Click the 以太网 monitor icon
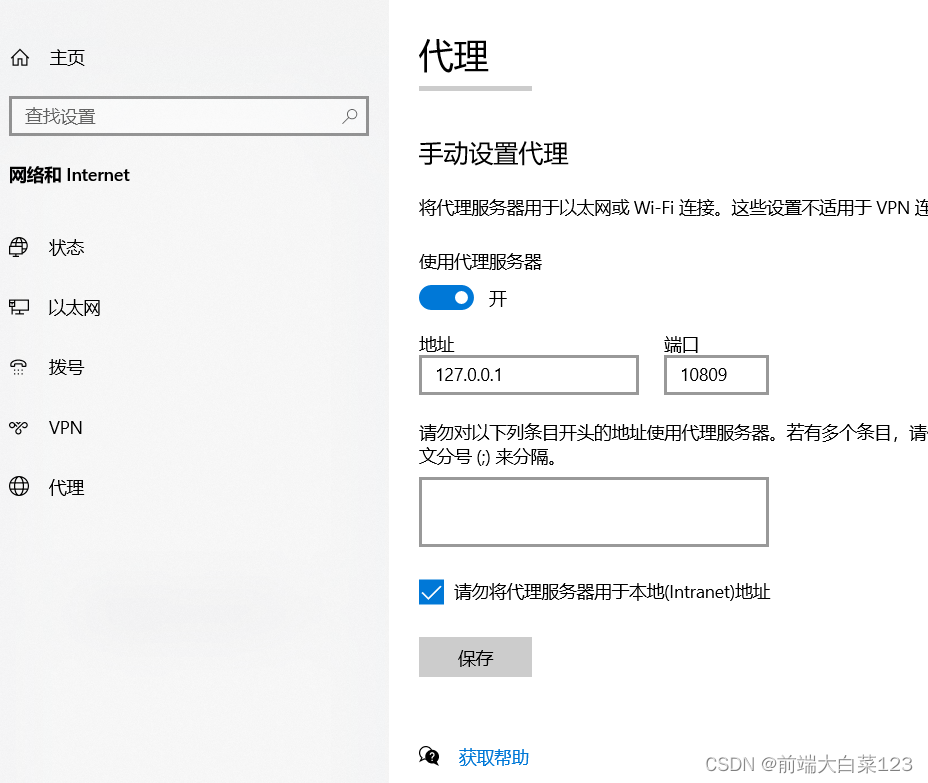Screen dimensions: 928x783 tap(18, 307)
